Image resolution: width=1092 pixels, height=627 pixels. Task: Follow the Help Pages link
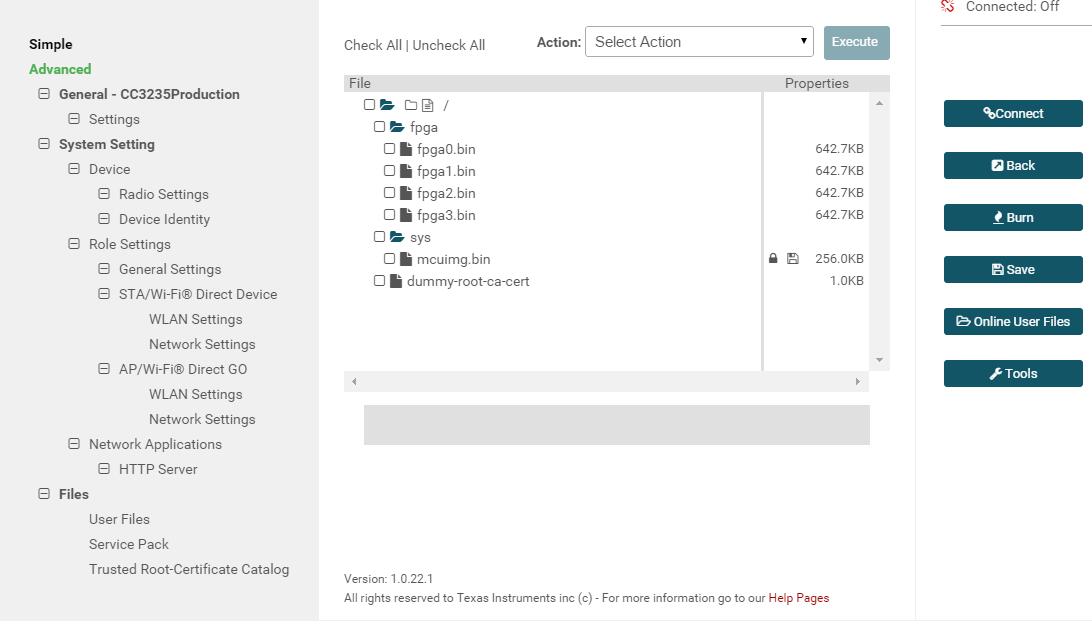798,598
